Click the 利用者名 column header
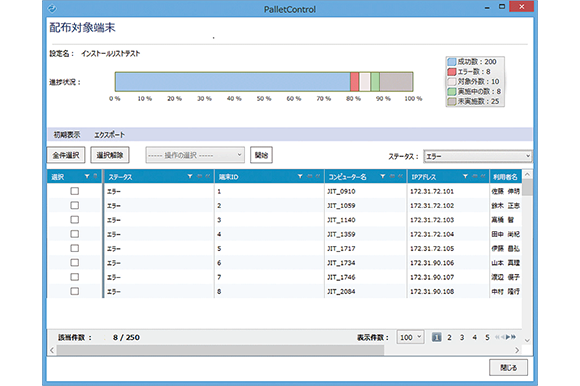The height and width of the screenshot is (386, 580). (x=505, y=177)
